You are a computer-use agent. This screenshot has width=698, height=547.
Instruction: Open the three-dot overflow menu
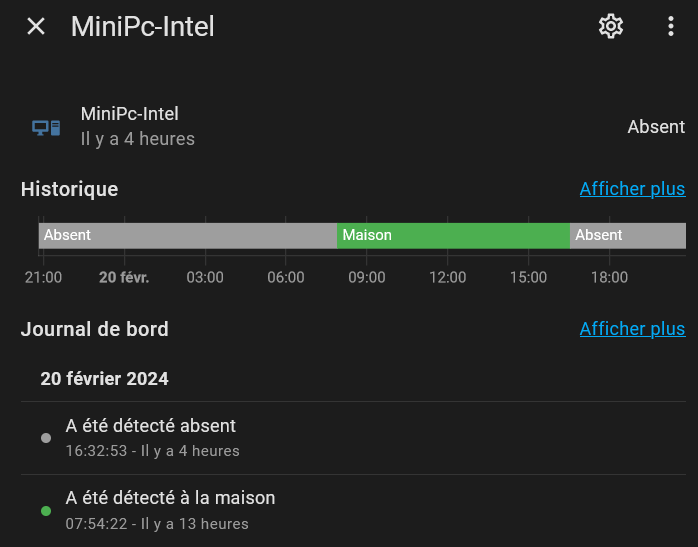tap(671, 26)
